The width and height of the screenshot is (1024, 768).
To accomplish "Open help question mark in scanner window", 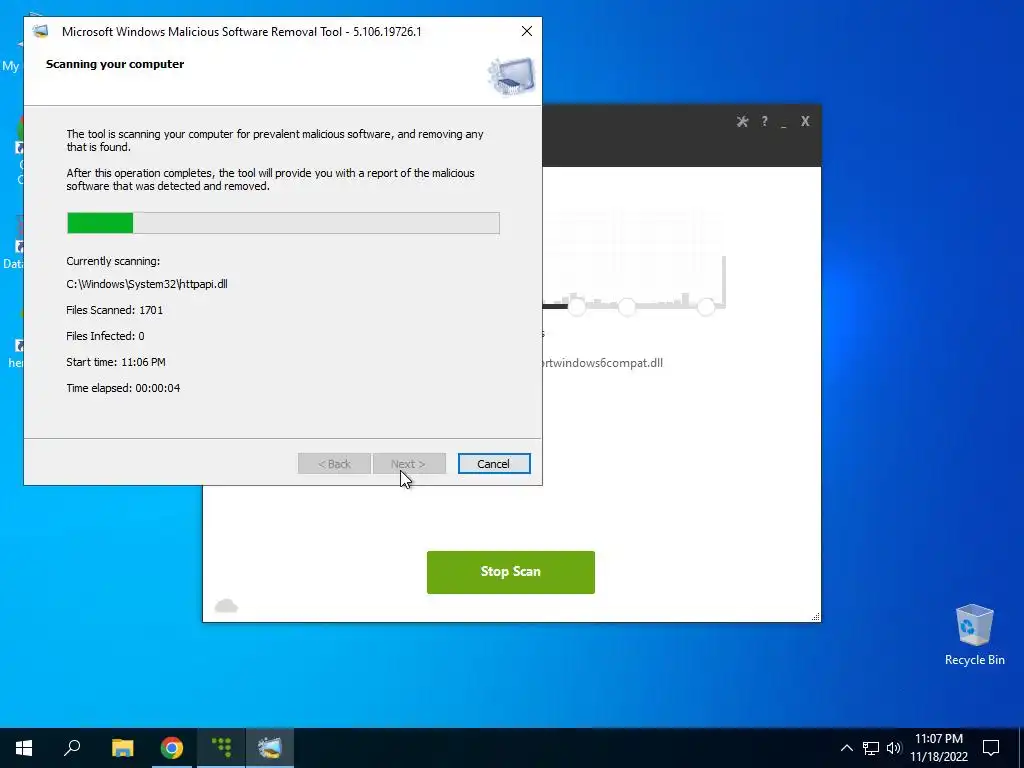I will (764, 121).
